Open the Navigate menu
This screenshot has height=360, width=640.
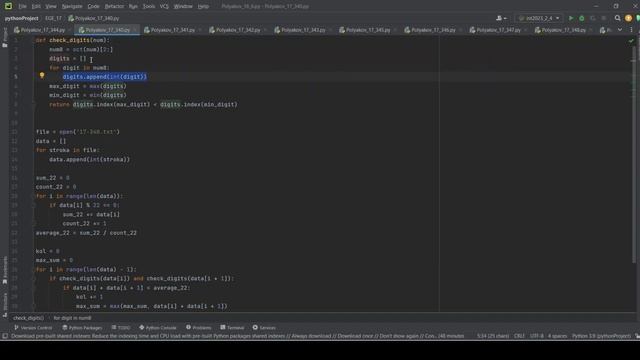(72, 7)
